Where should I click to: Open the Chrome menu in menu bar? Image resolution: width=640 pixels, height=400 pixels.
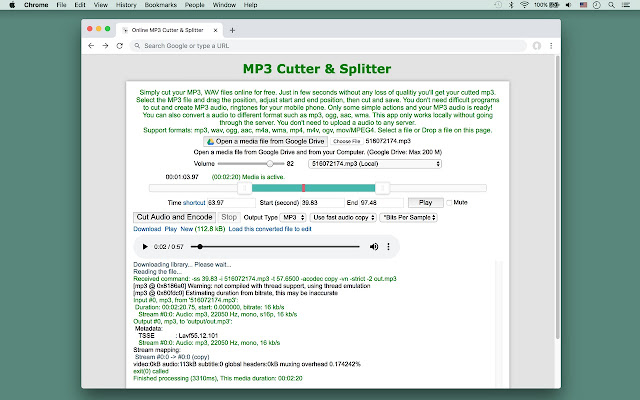[x=36, y=5]
